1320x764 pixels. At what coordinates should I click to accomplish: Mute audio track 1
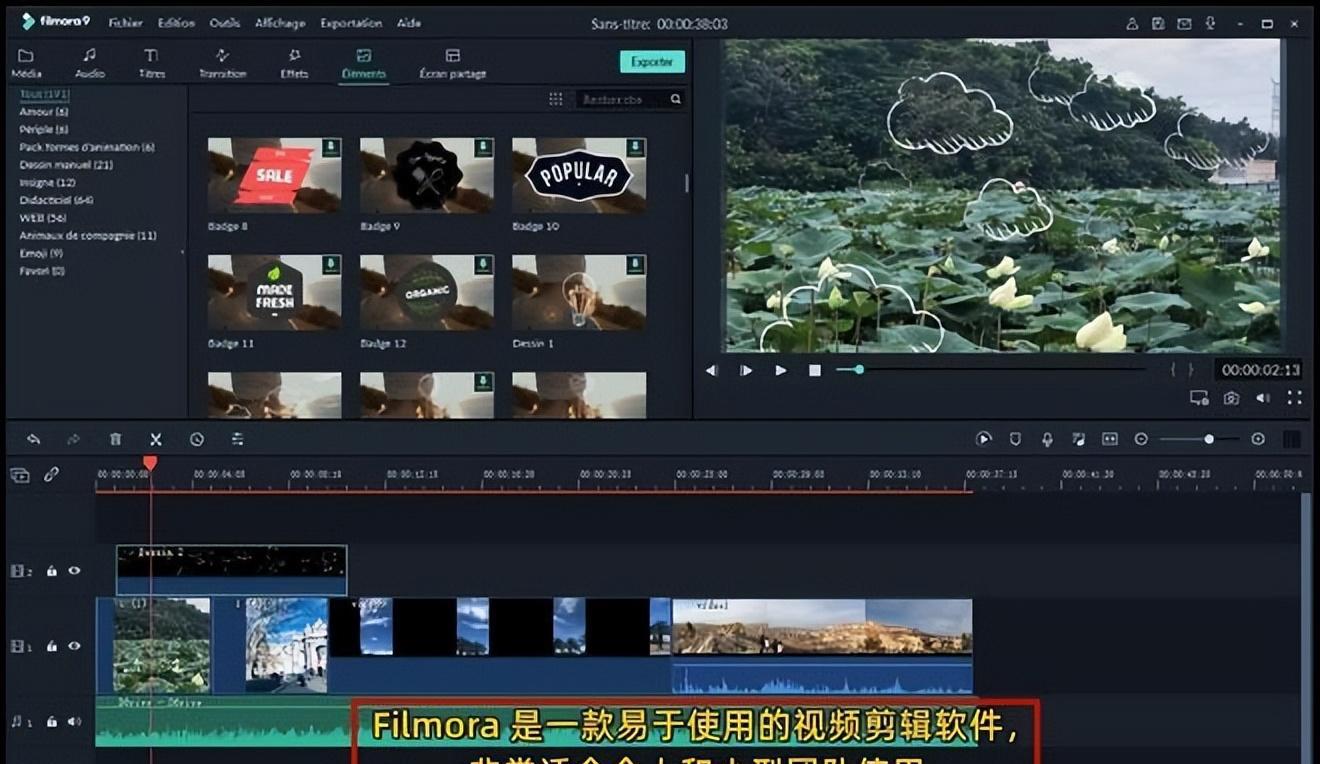tap(74, 721)
